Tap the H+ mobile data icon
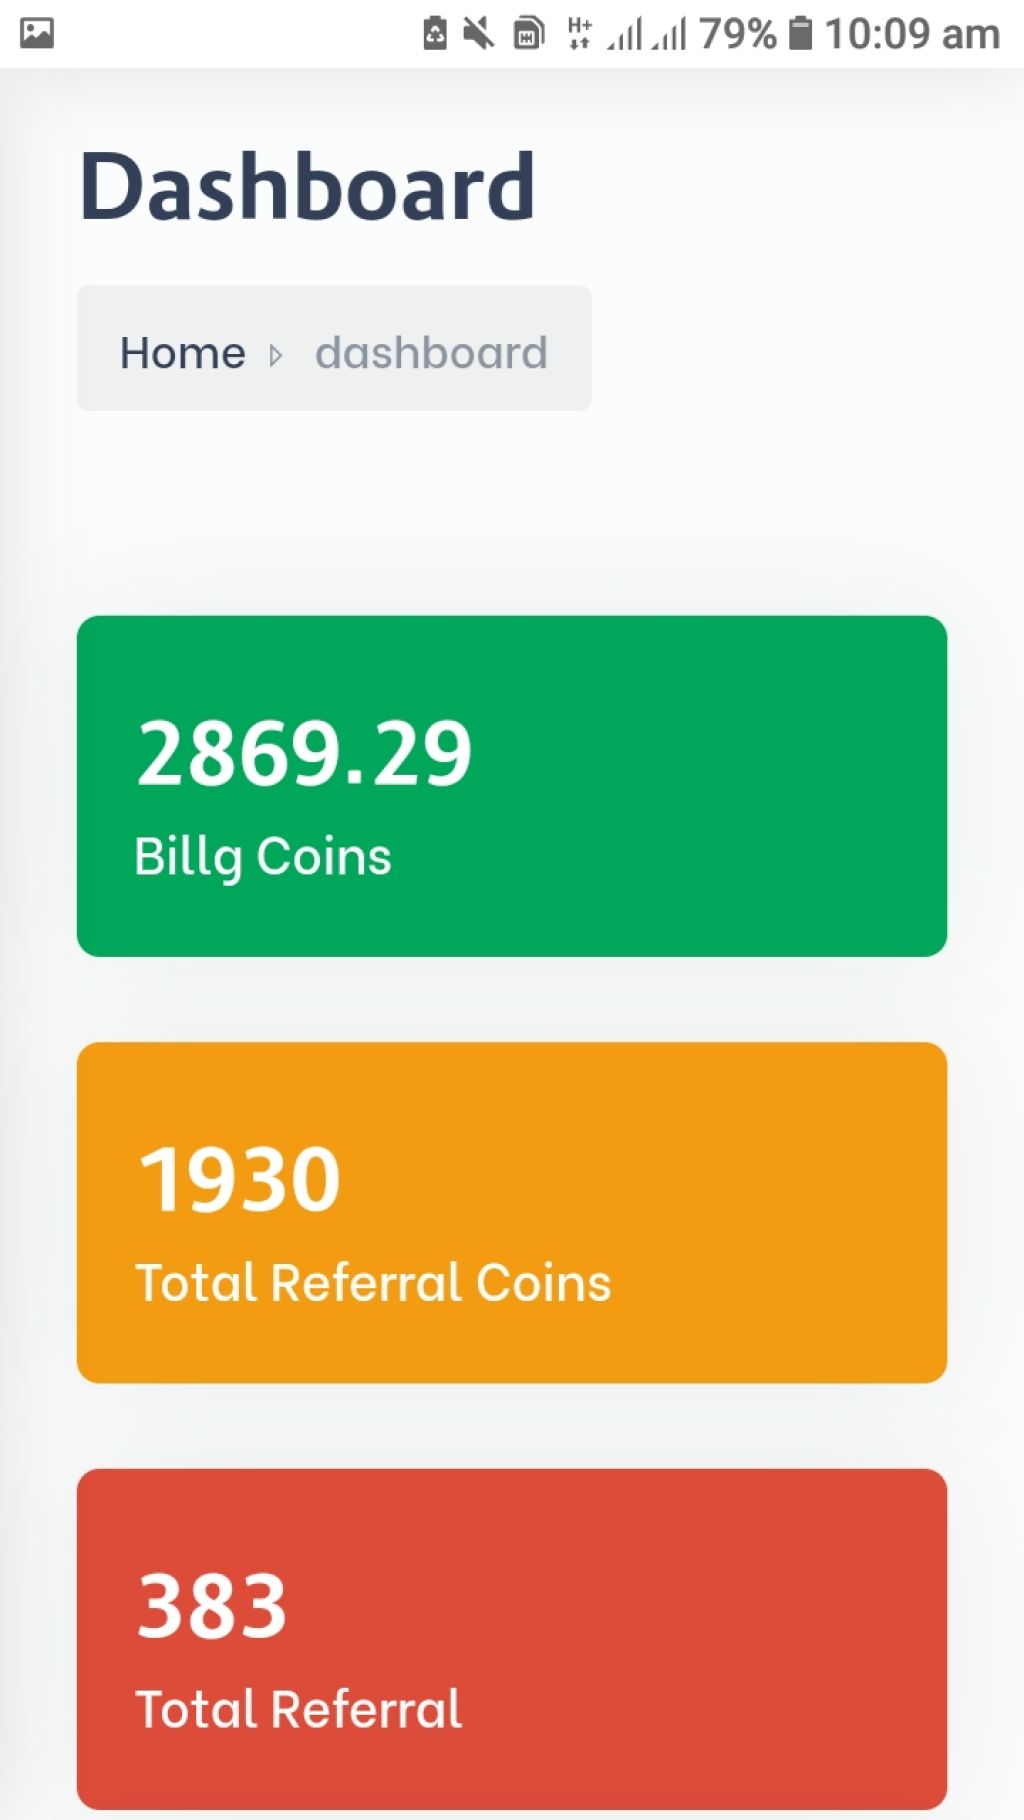1024x1820 pixels. pyautogui.click(x=580, y=33)
